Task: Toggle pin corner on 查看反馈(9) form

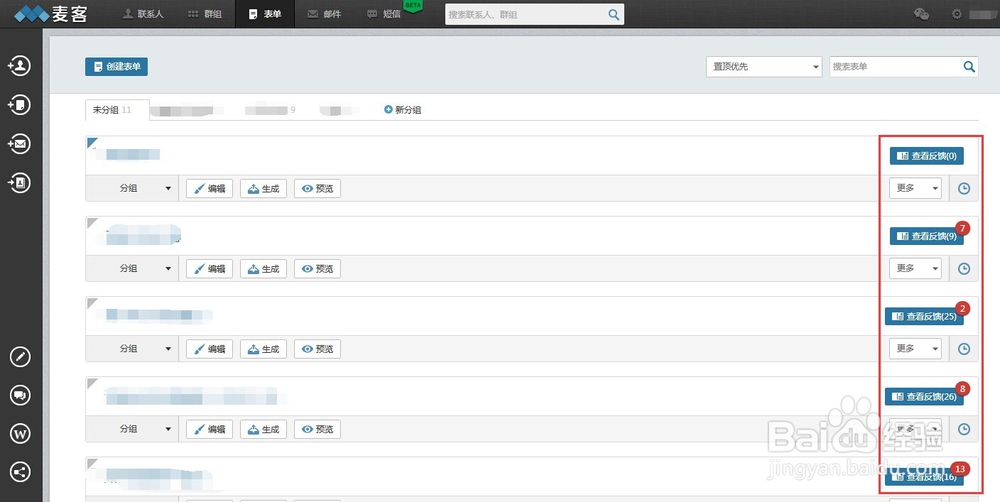Action: pos(91,222)
